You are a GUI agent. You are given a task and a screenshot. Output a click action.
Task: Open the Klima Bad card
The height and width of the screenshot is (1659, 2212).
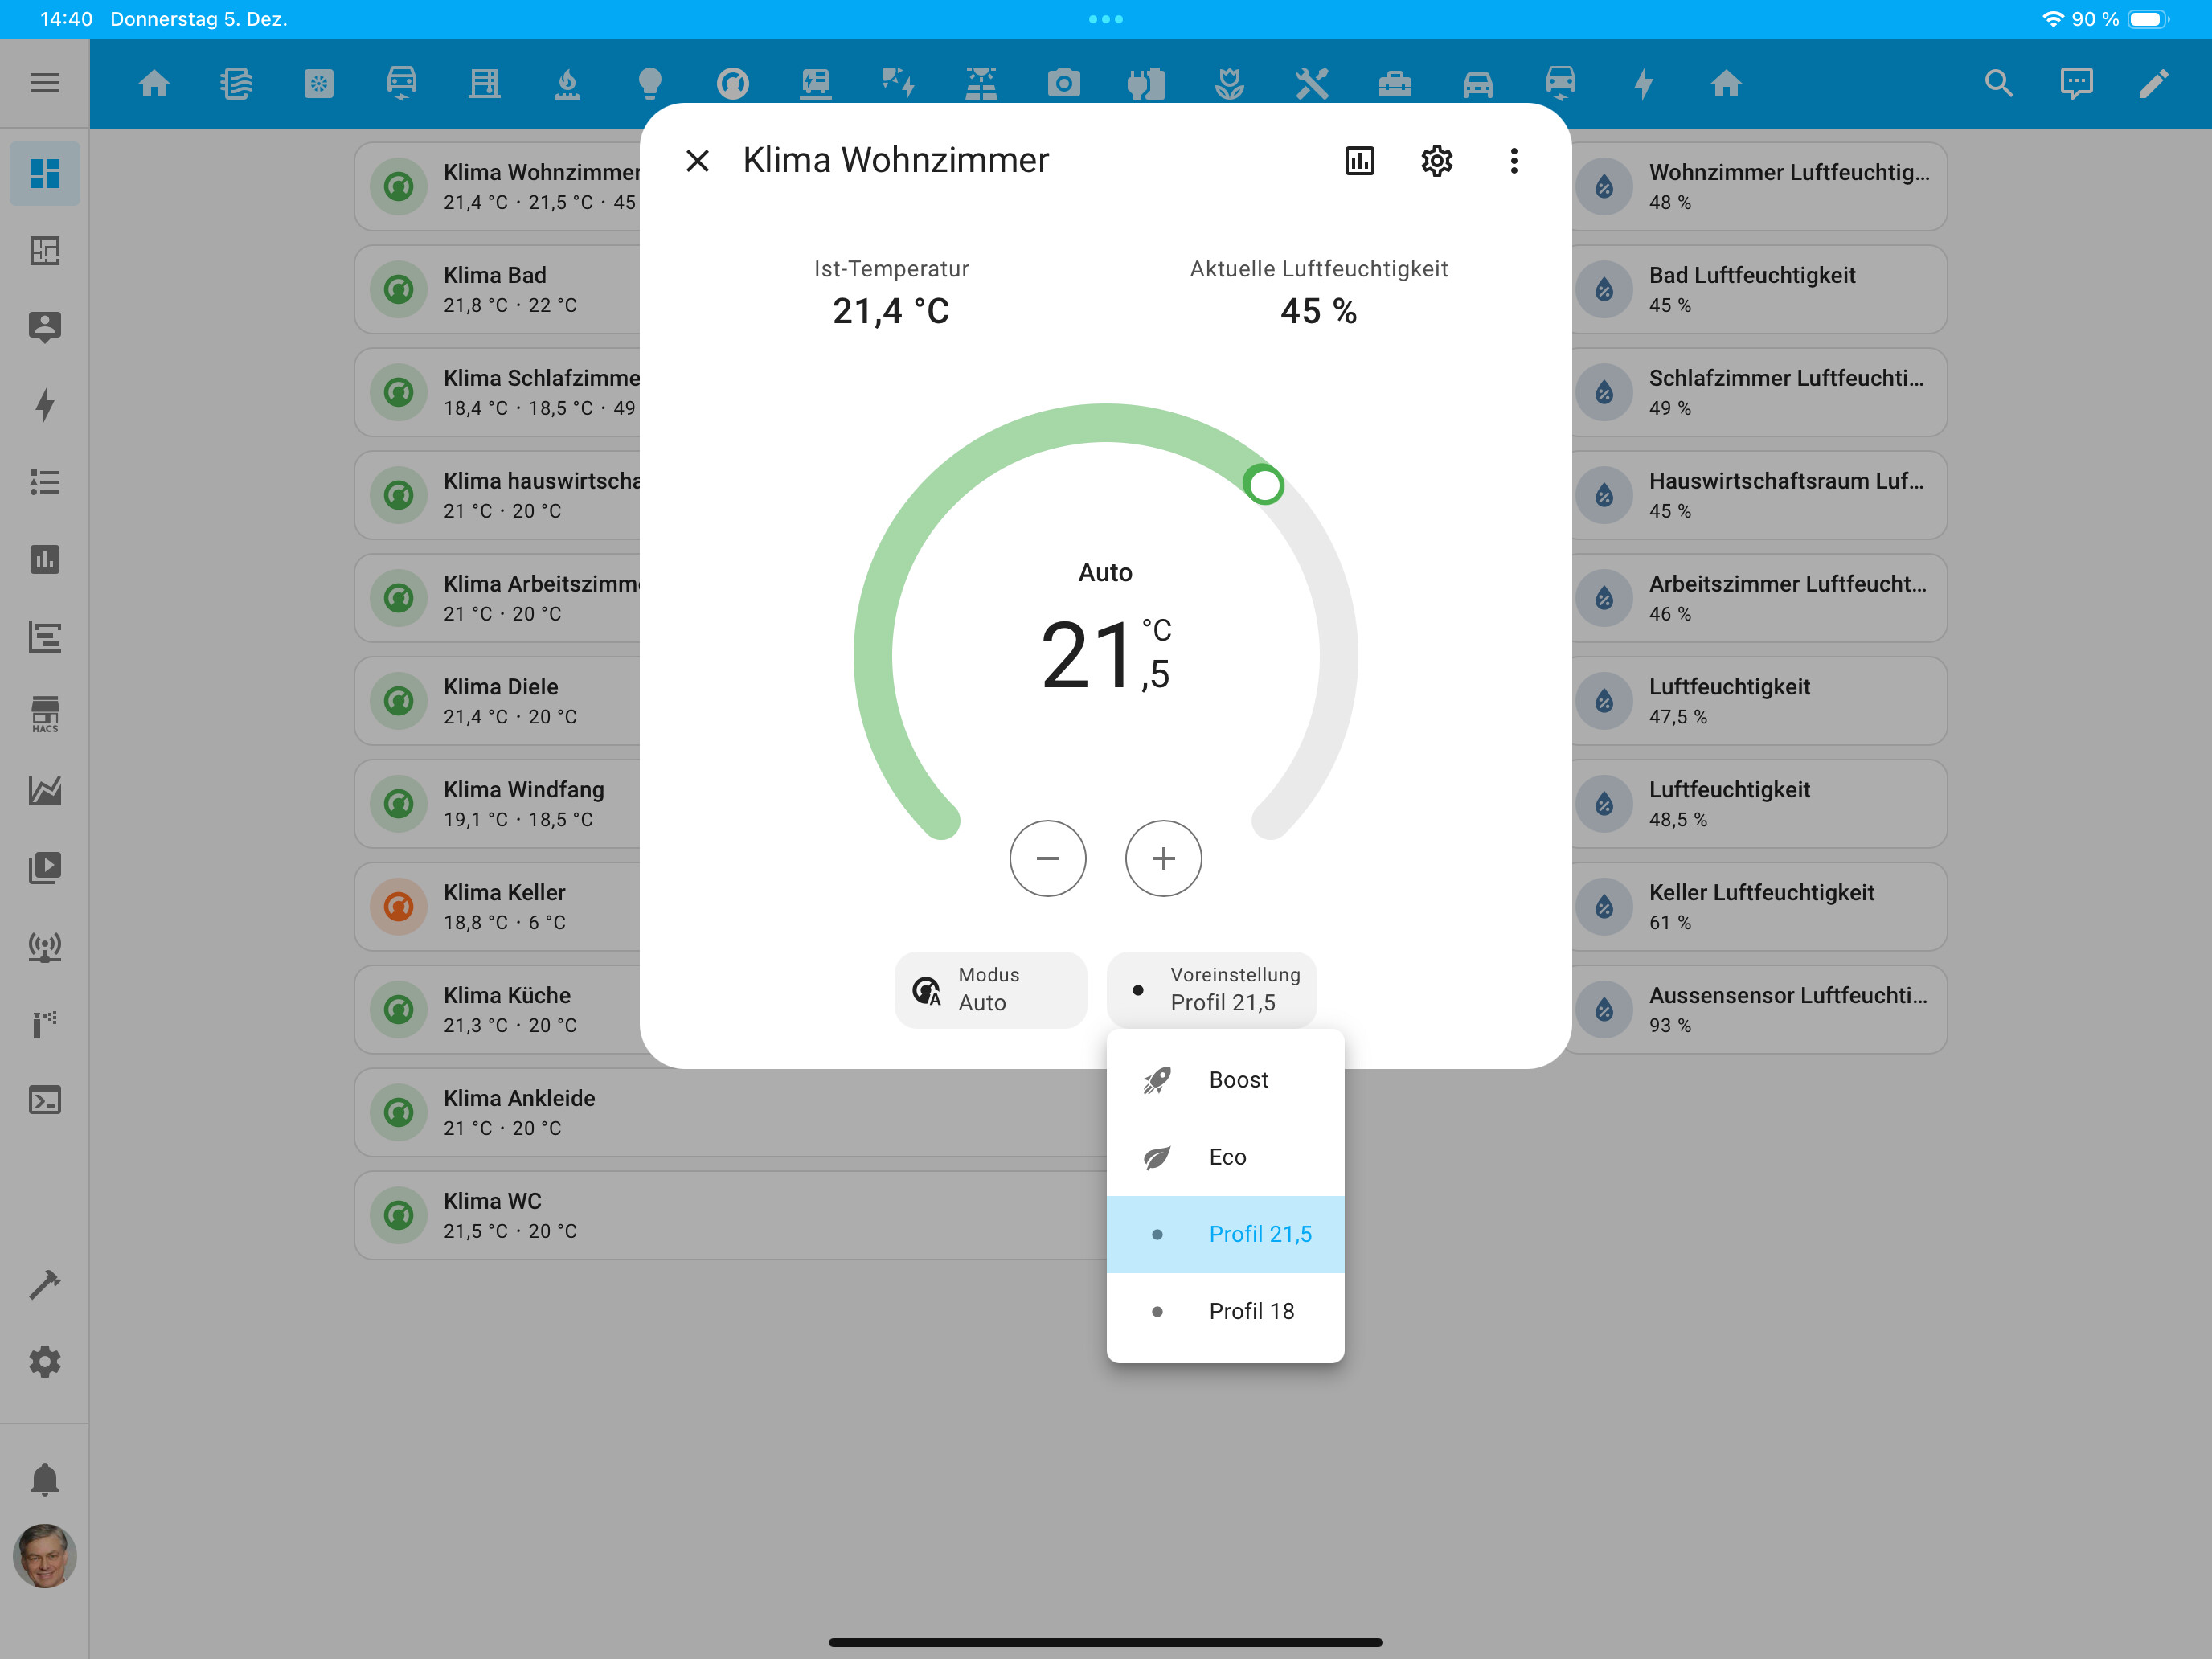coord(497,289)
